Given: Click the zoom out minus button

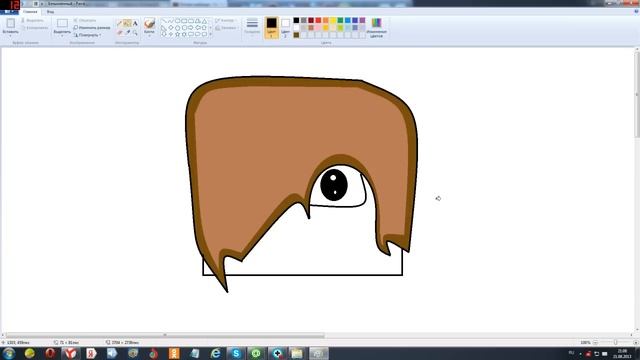Looking at the screenshot, I should (596, 342).
